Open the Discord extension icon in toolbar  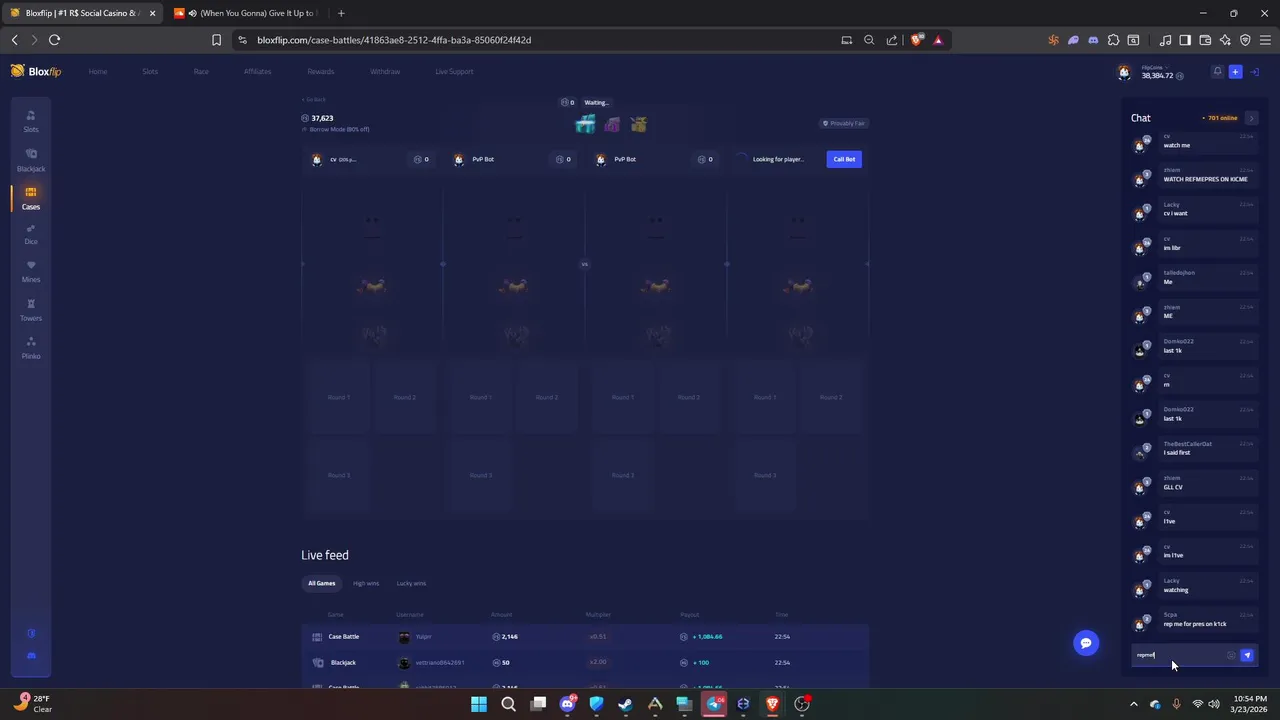click(x=1093, y=40)
